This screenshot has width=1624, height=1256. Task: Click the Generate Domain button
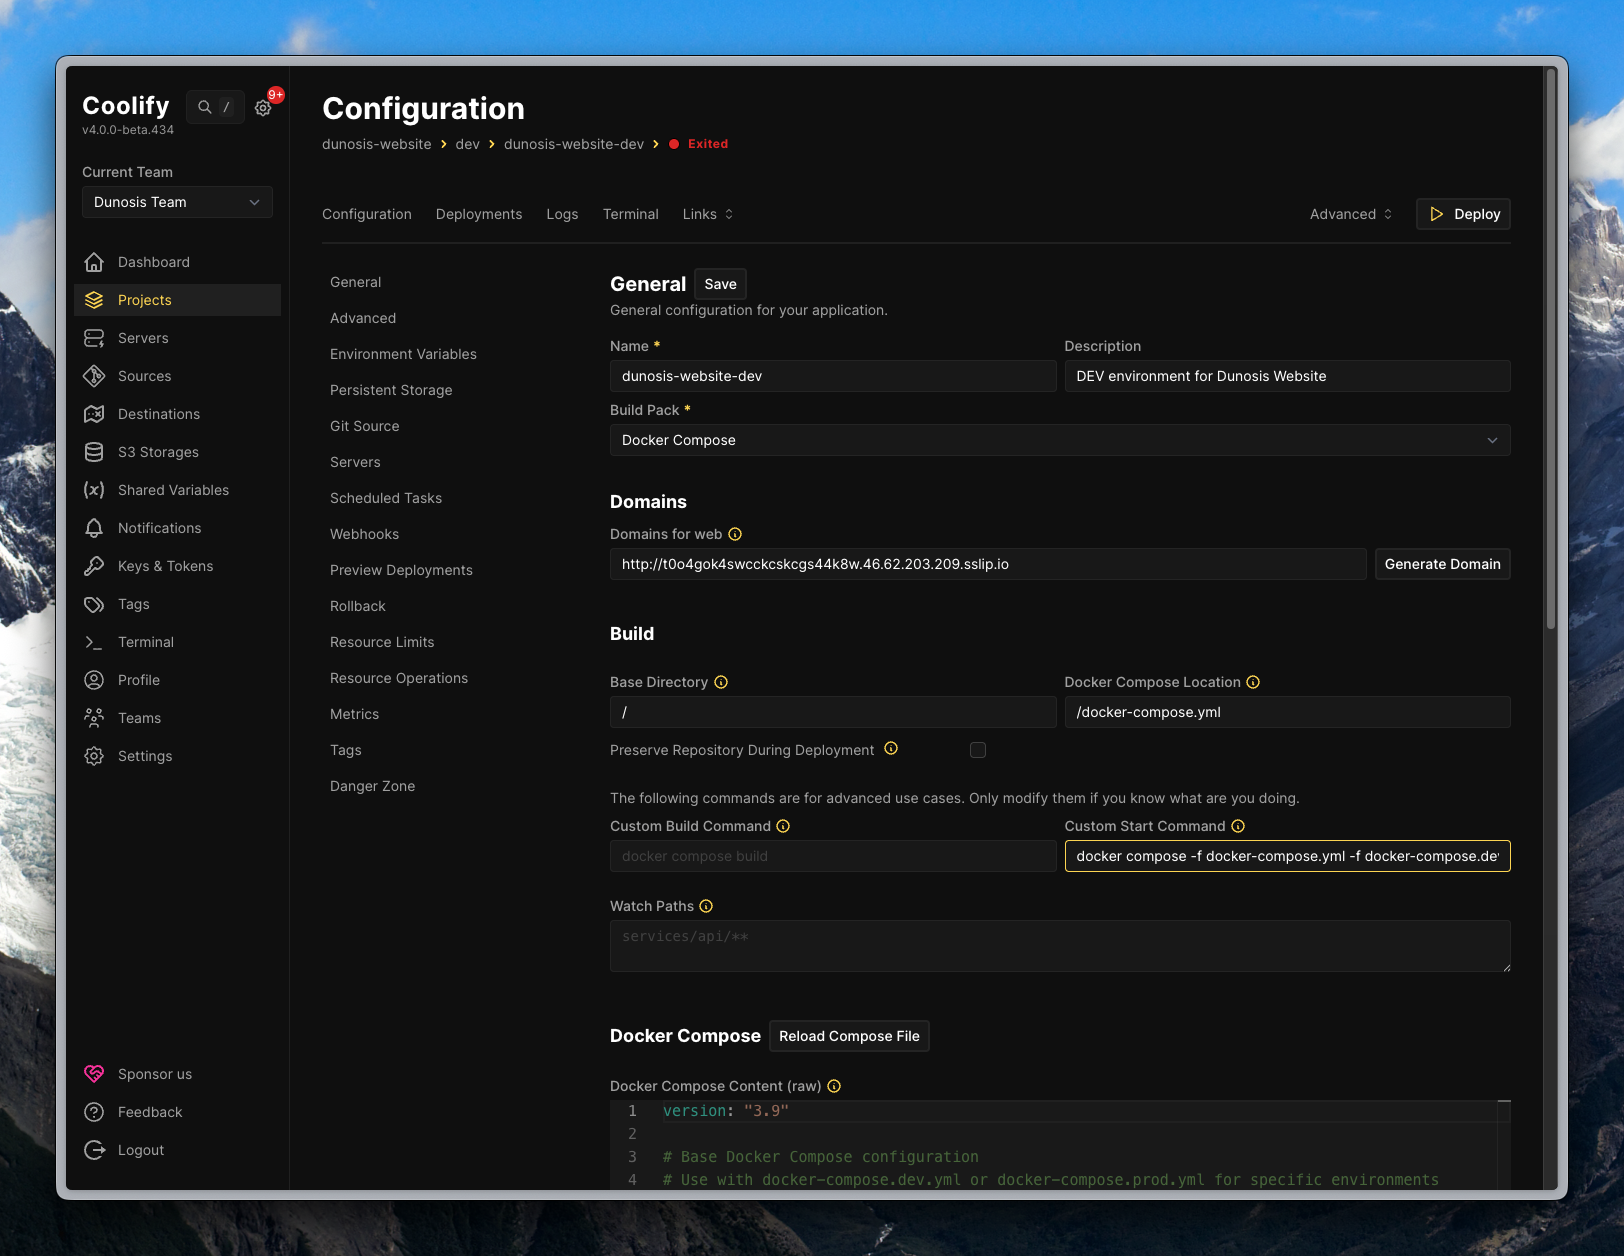[1442, 563]
